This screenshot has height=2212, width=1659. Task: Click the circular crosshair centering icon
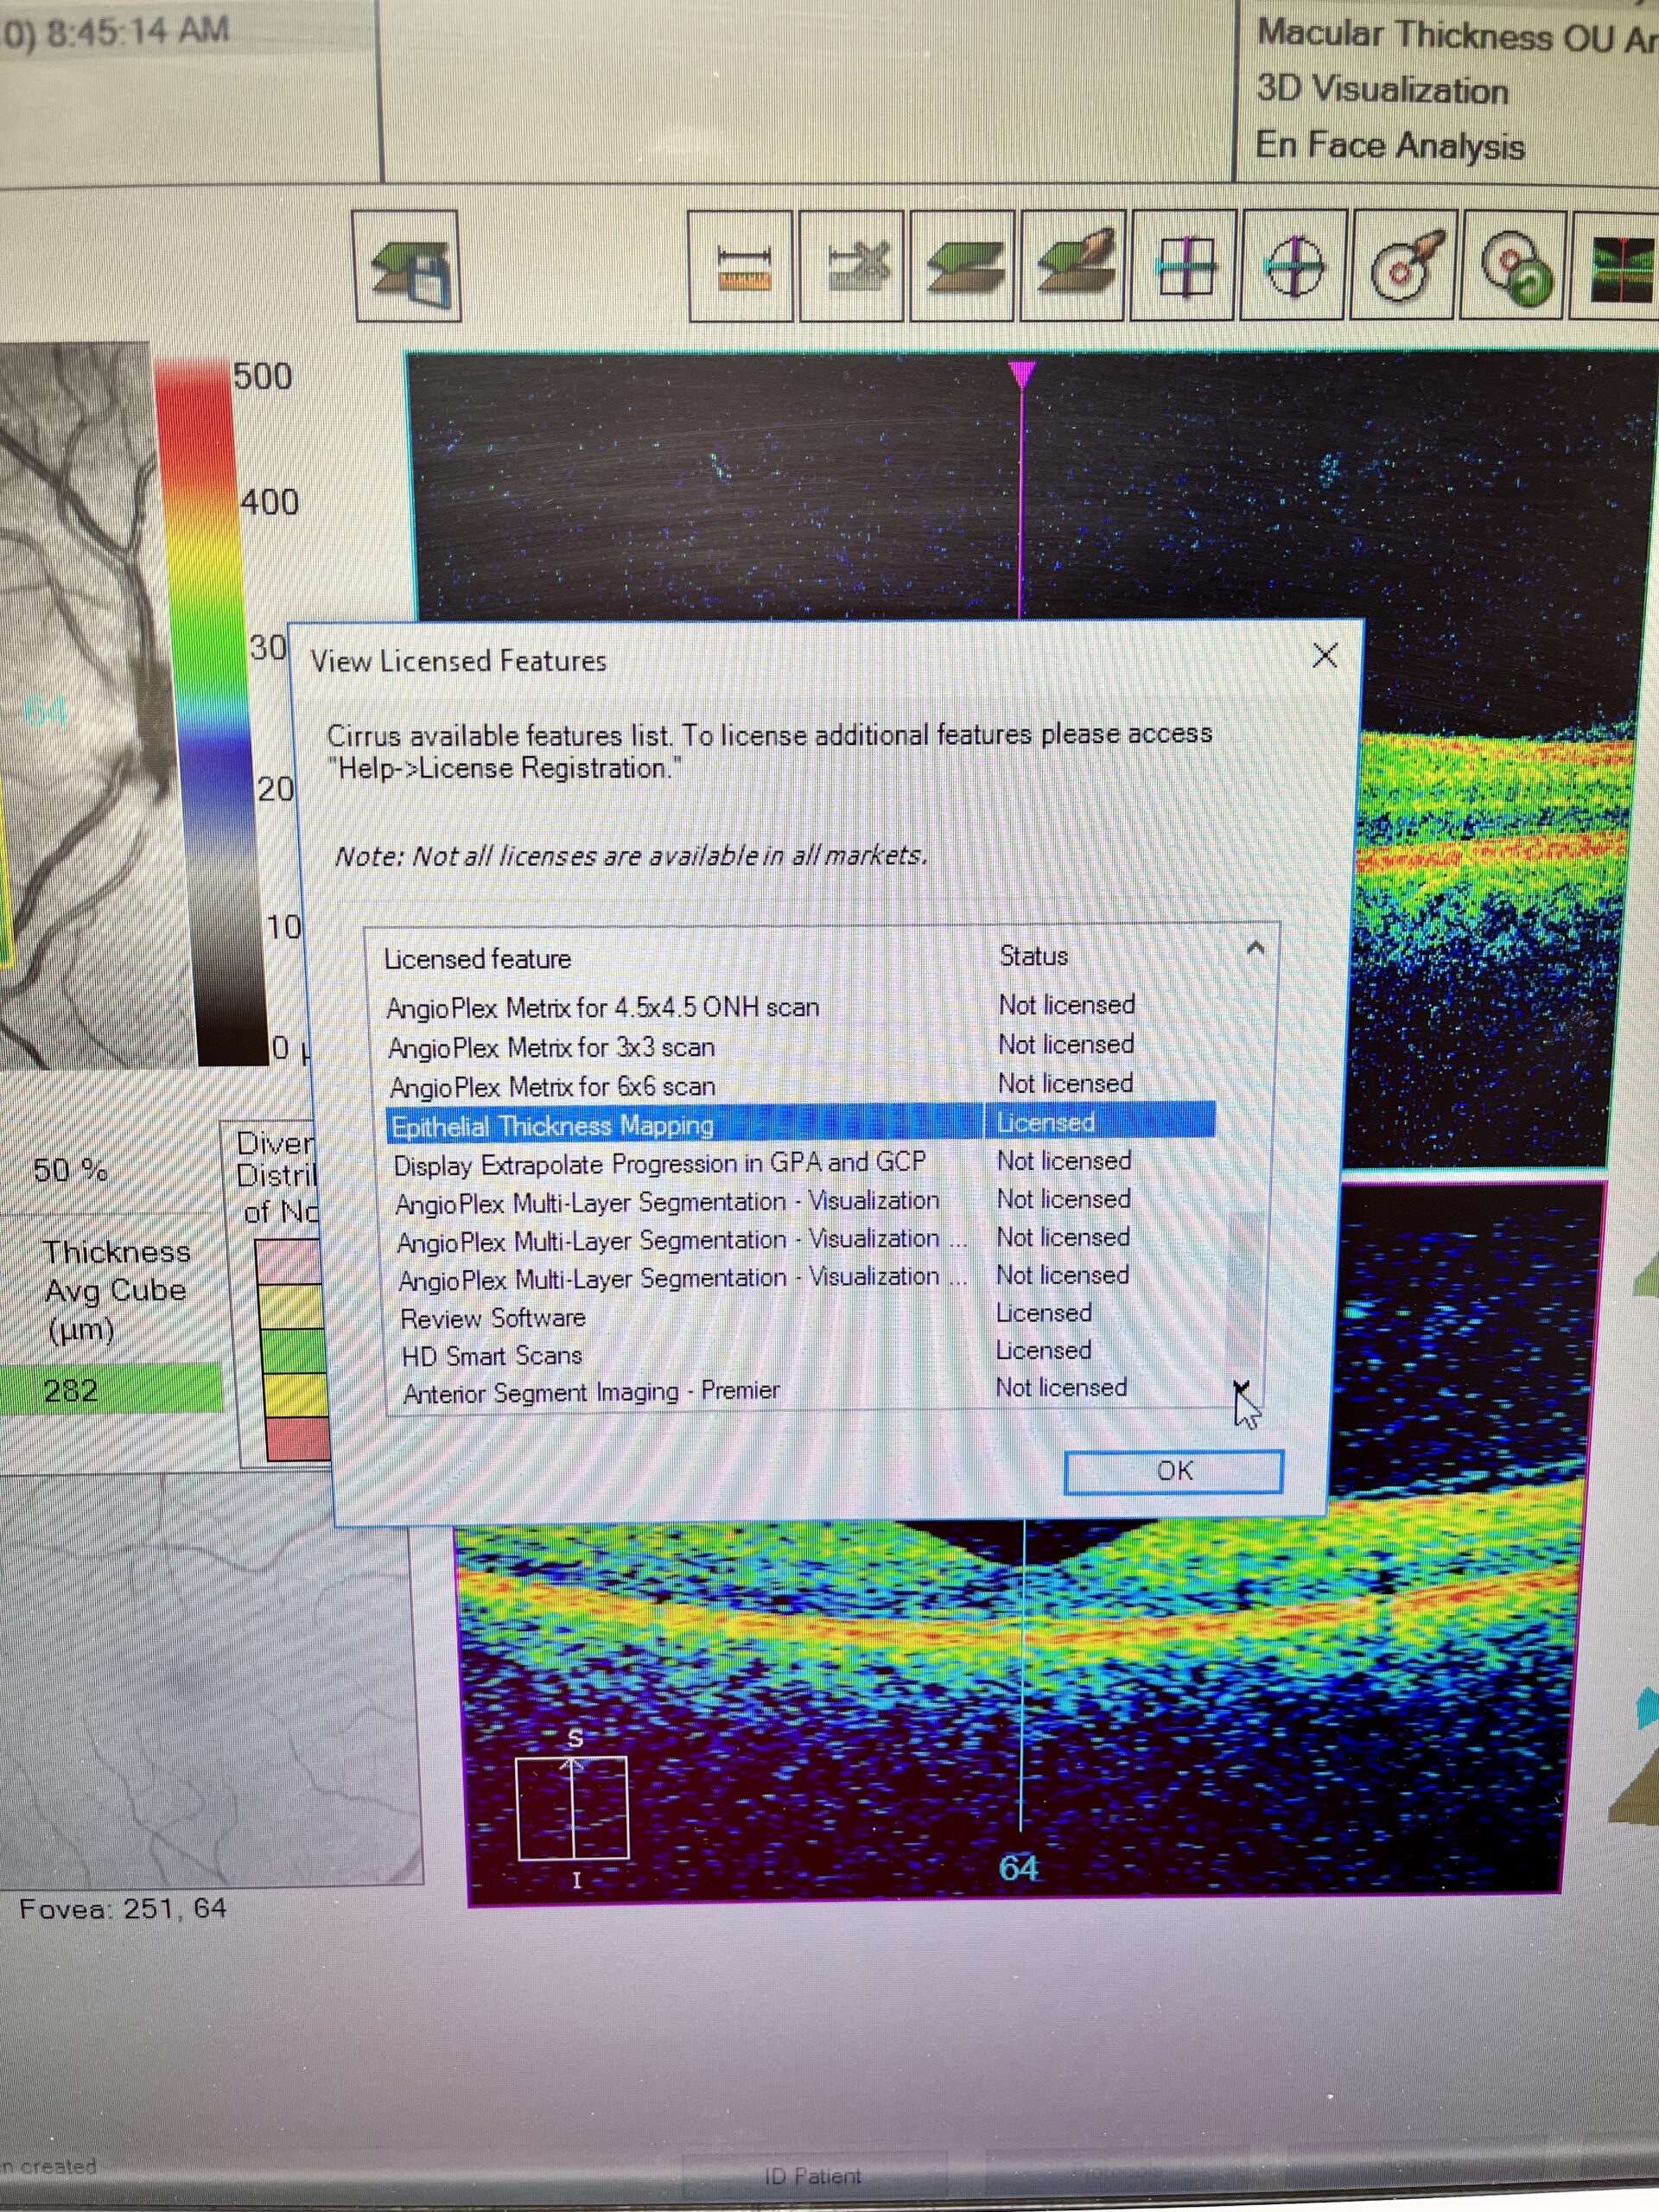[1294, 267]
